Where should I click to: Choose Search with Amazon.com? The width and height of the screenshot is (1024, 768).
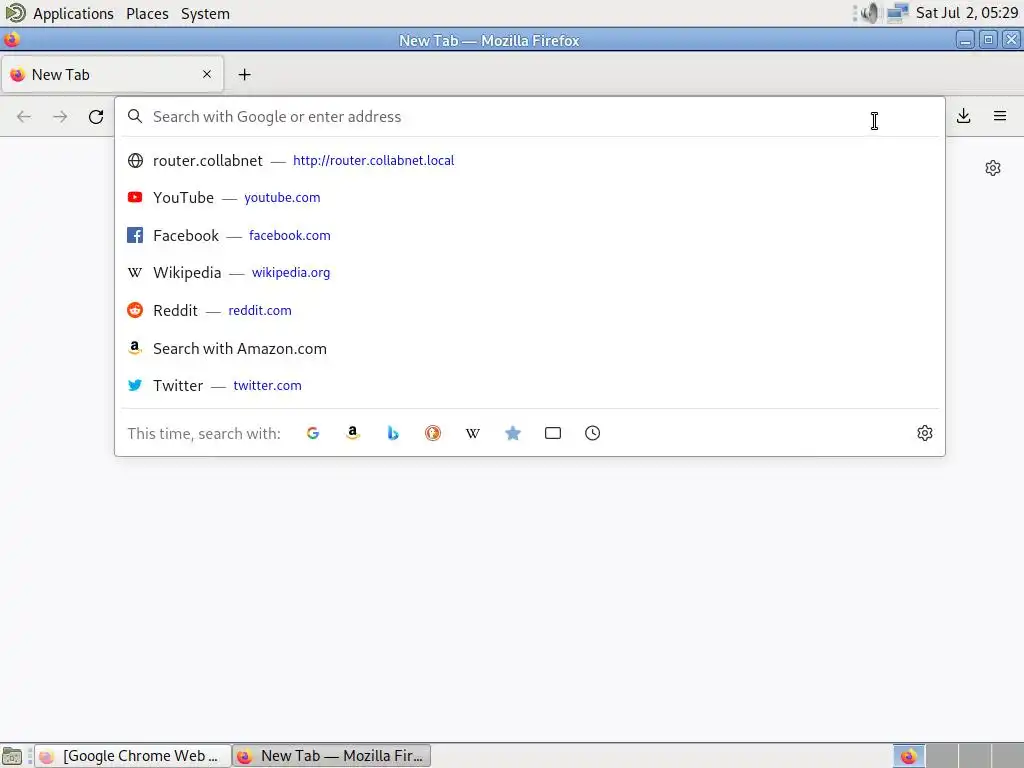(x=530, y=349)
